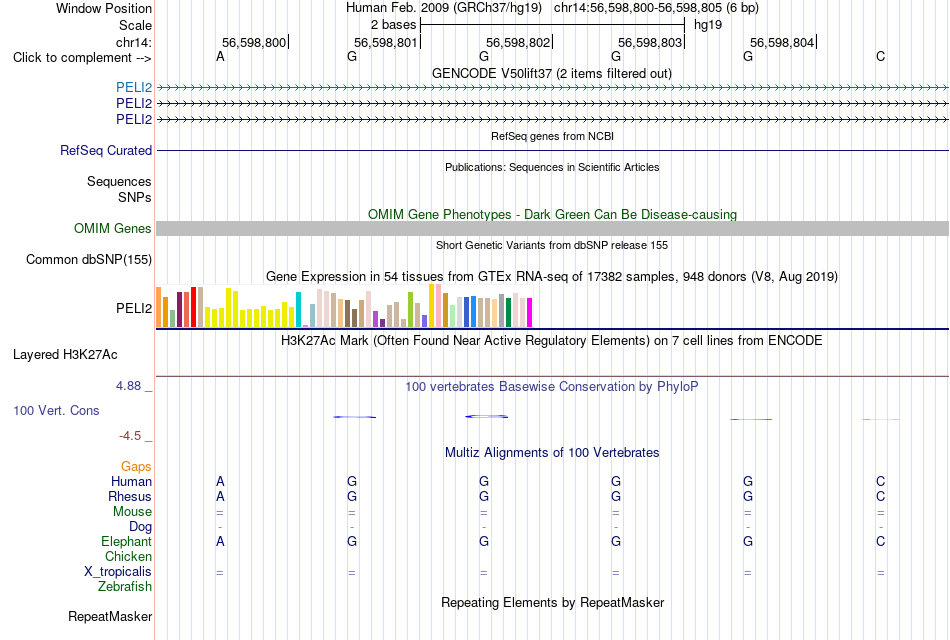Viewport: 950px width, 640px height.
Task: Click the 'chr14:' ruler label
Action: click(x=134, y=42)
